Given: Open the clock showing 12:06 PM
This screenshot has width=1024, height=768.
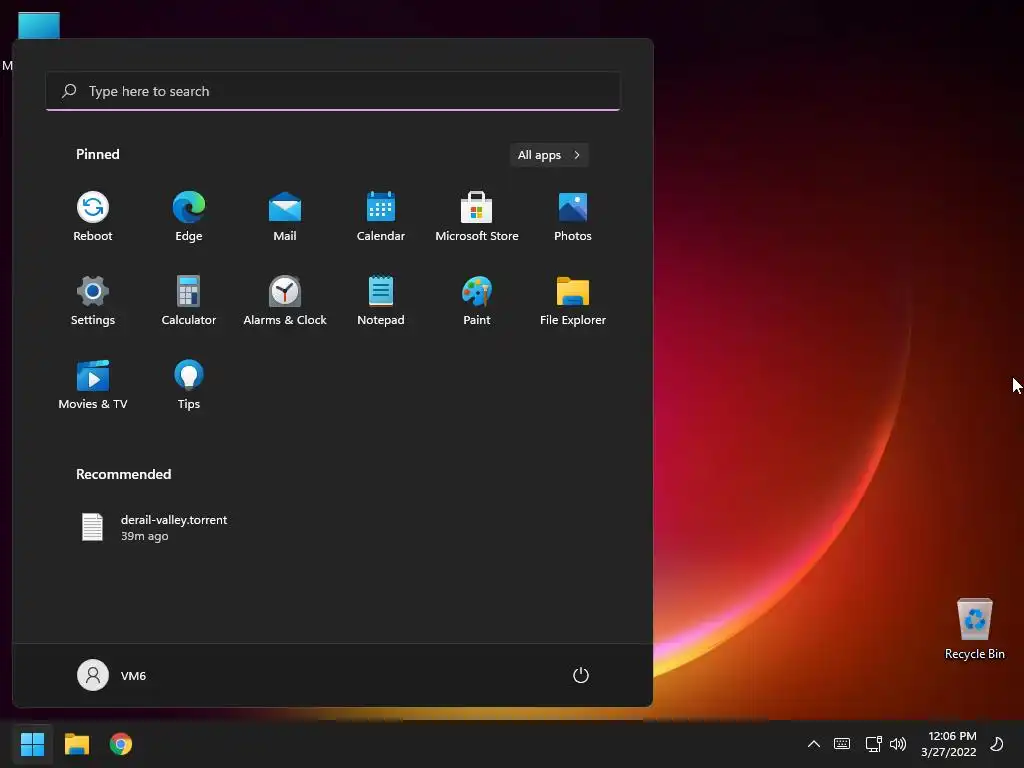Looking at the screenshot, I should 949,744.
